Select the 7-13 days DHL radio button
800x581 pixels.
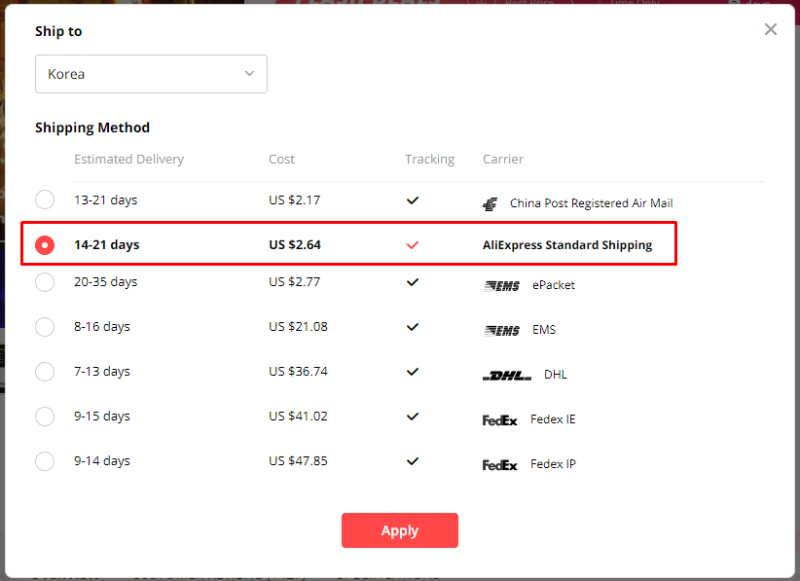pyautogui.click(x=45, y=371)
